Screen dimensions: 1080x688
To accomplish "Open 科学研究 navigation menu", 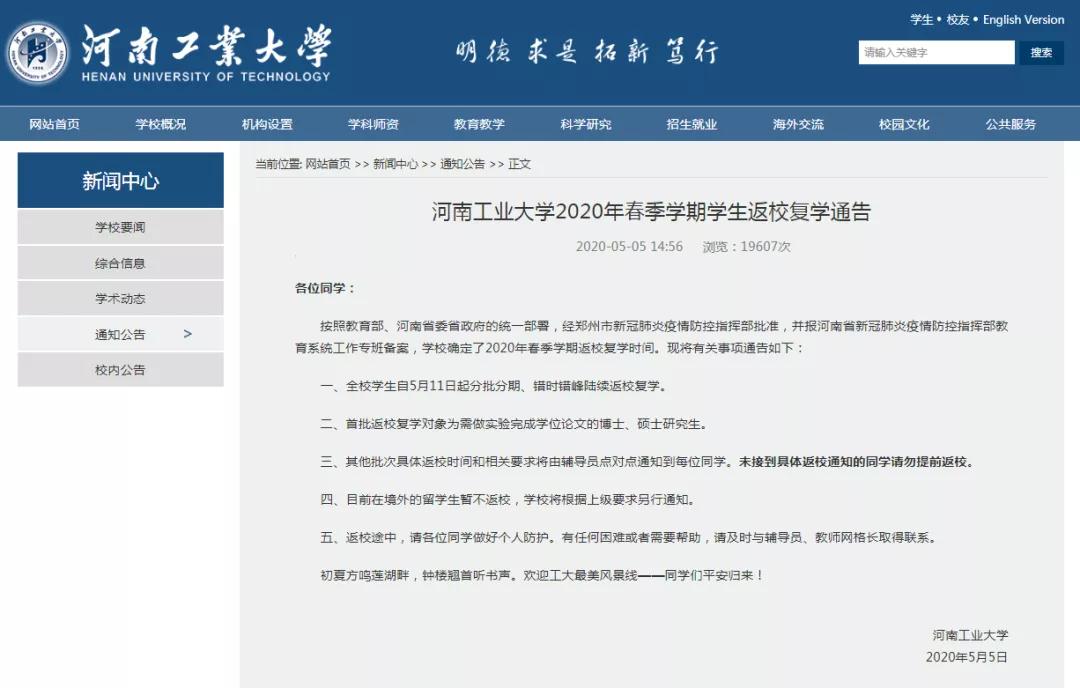I will 585,124.
